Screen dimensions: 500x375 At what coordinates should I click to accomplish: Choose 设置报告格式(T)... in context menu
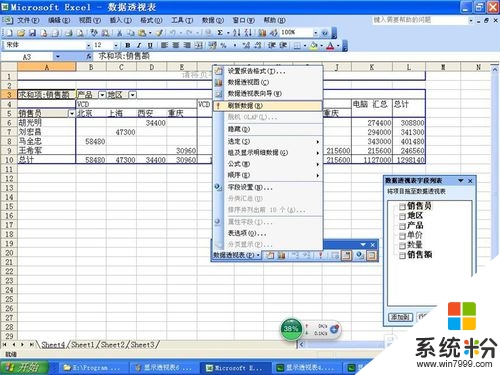[x=268, y=71]
